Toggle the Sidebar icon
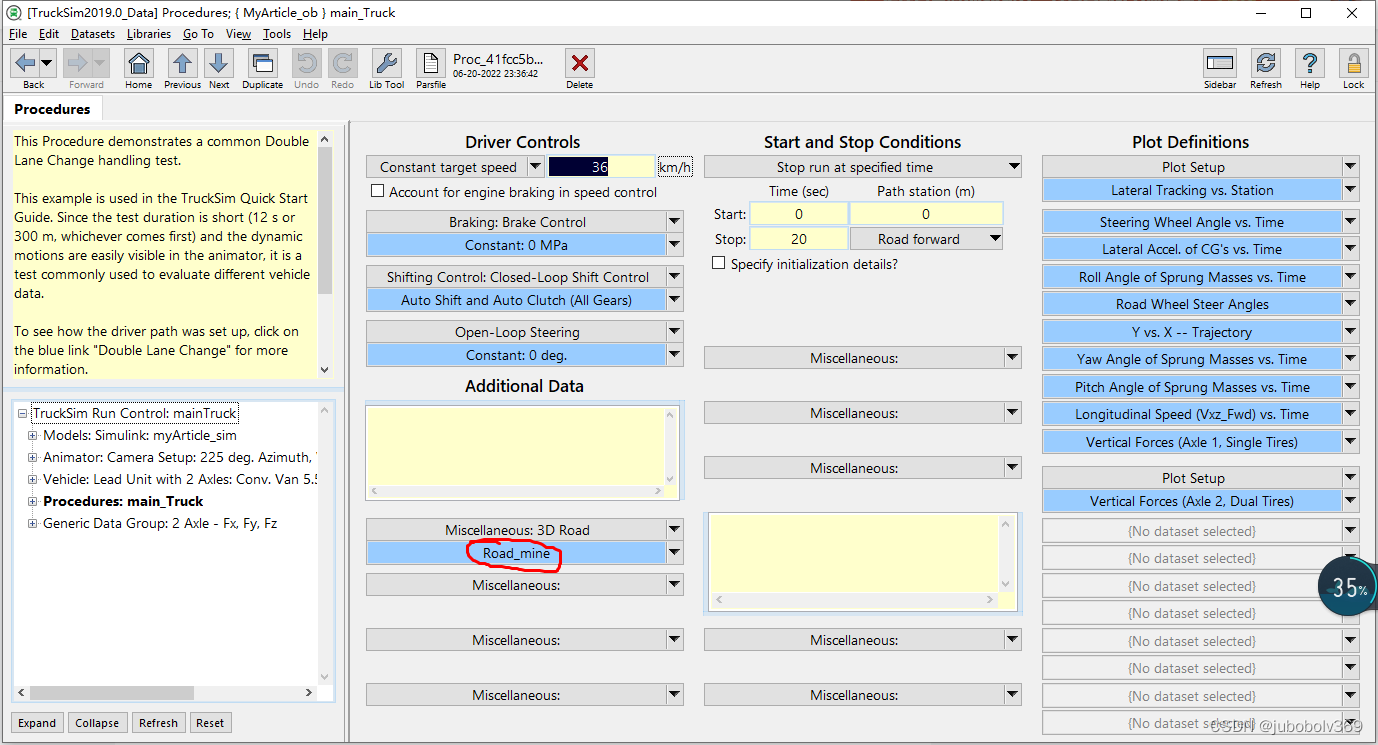 1220,63
